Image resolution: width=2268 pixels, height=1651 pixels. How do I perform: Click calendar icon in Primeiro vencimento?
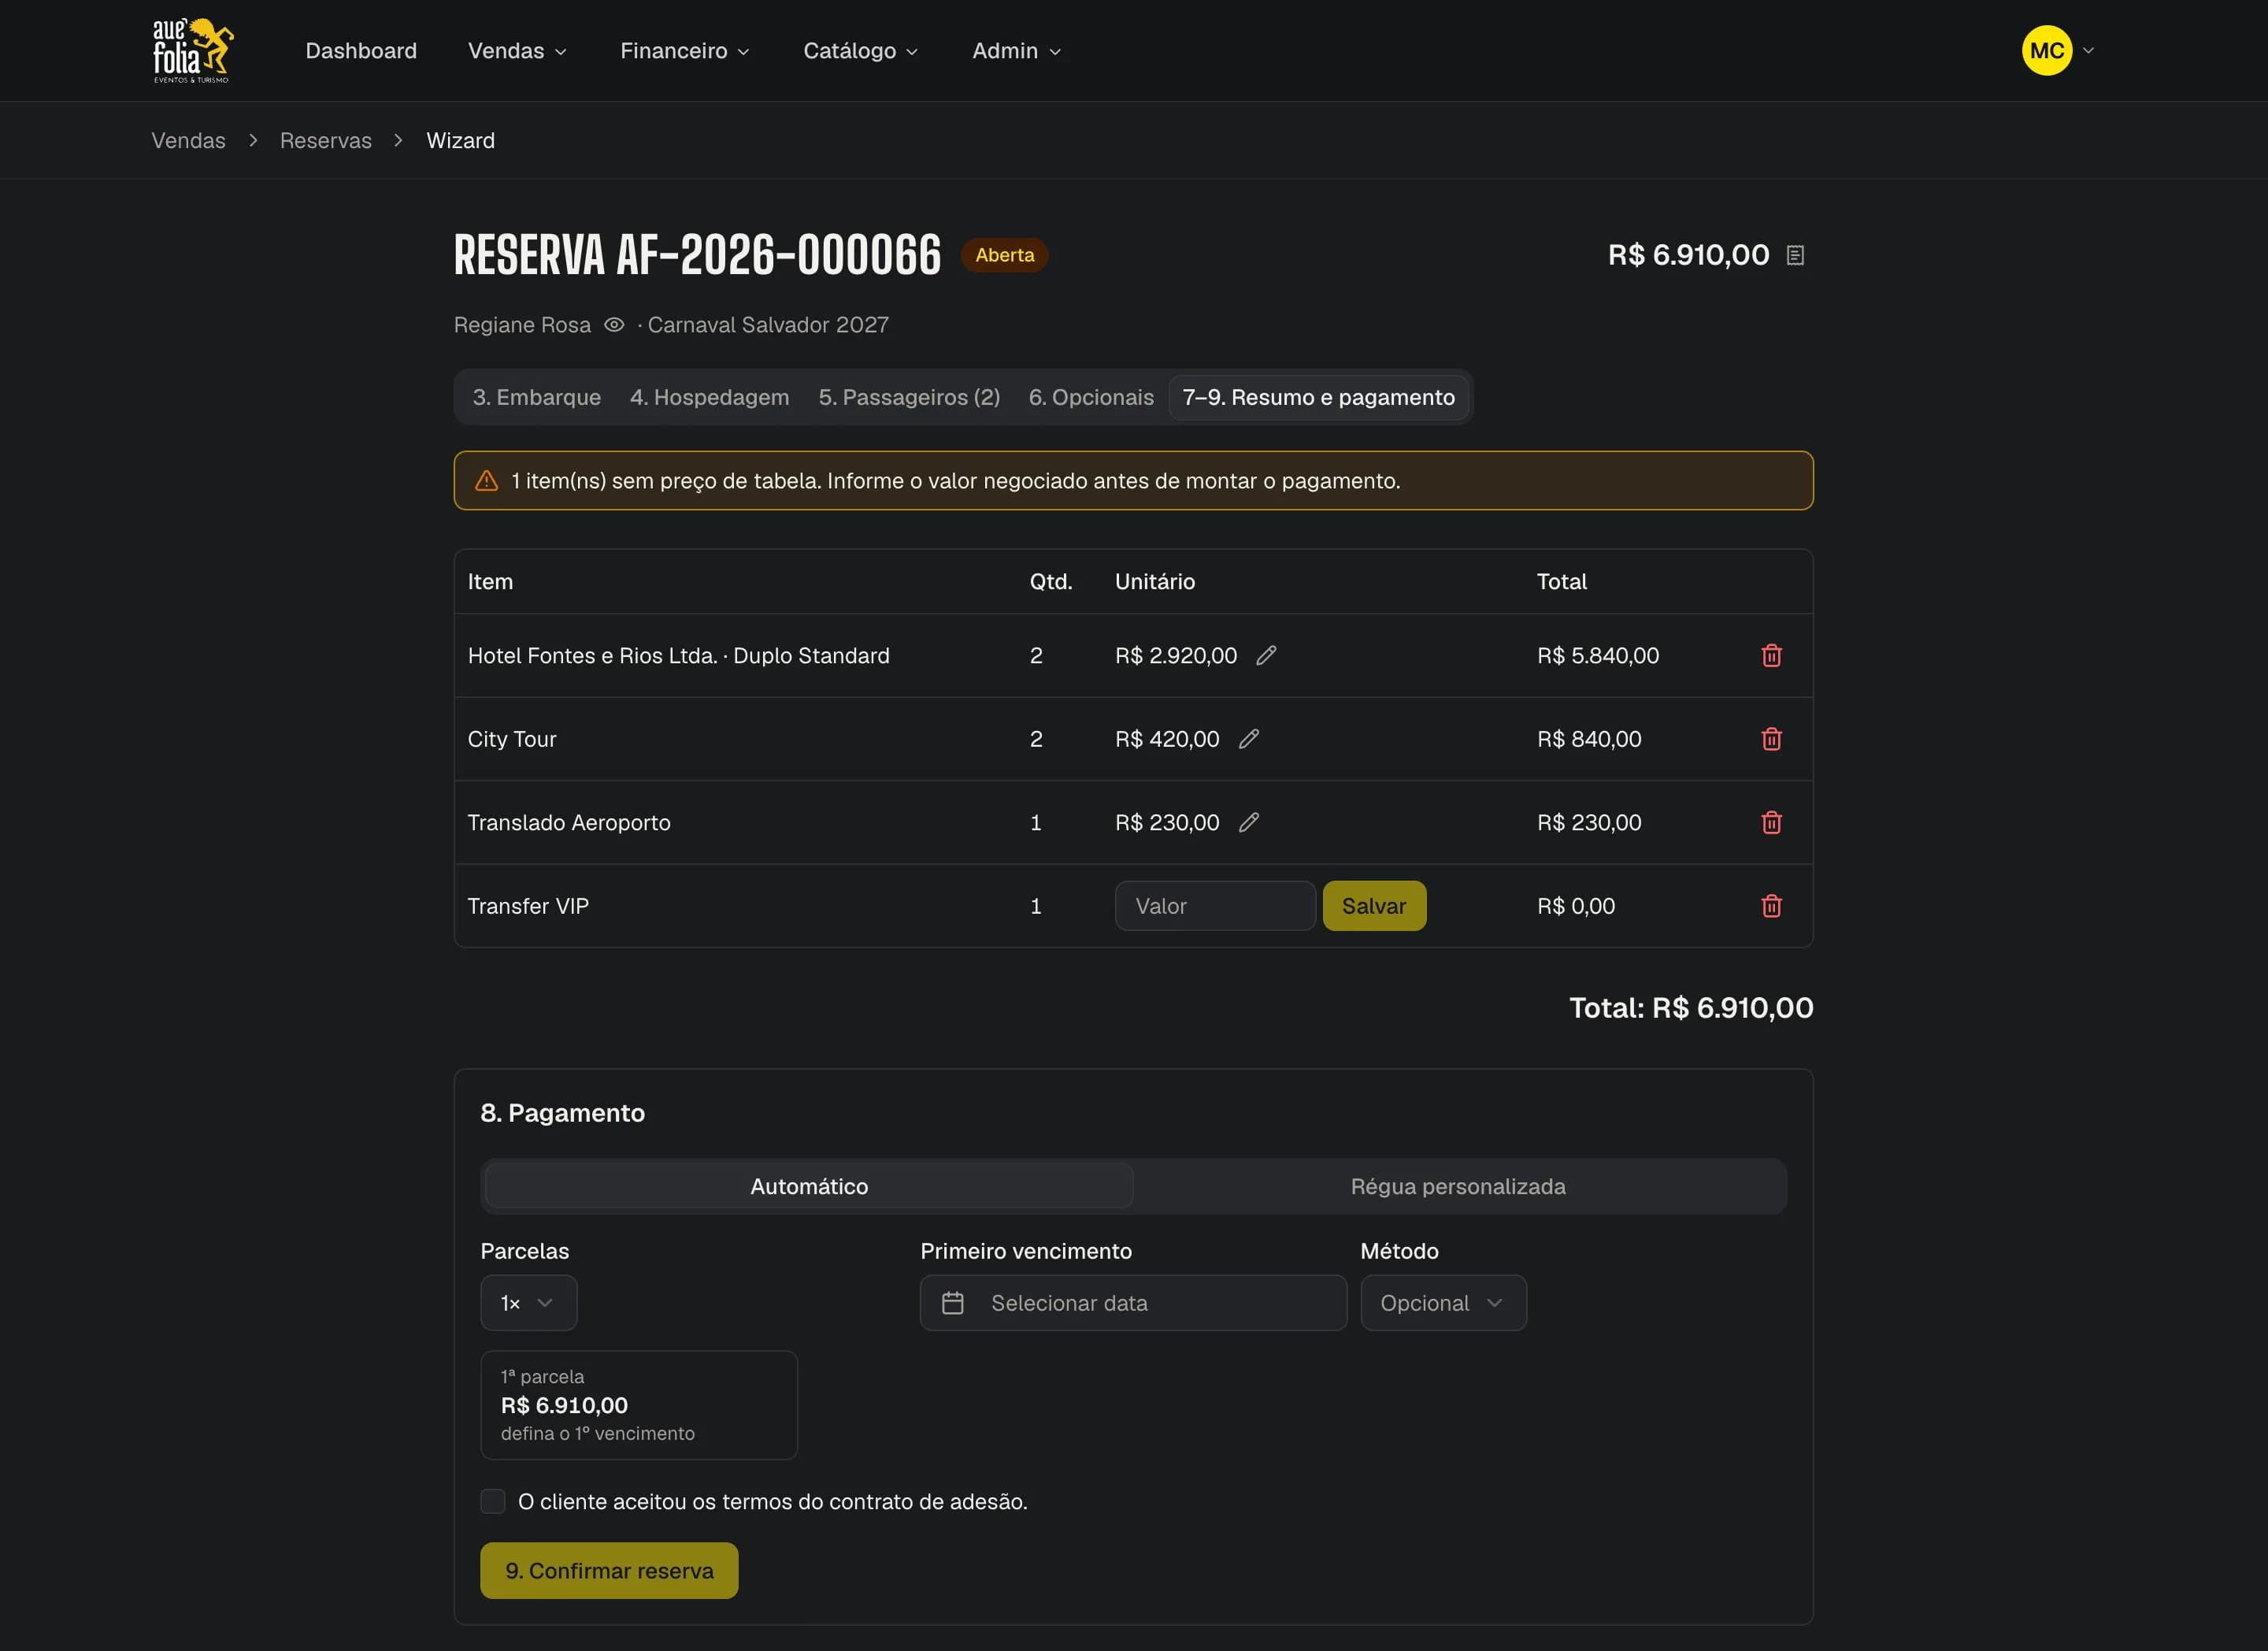click(952, 1303)
